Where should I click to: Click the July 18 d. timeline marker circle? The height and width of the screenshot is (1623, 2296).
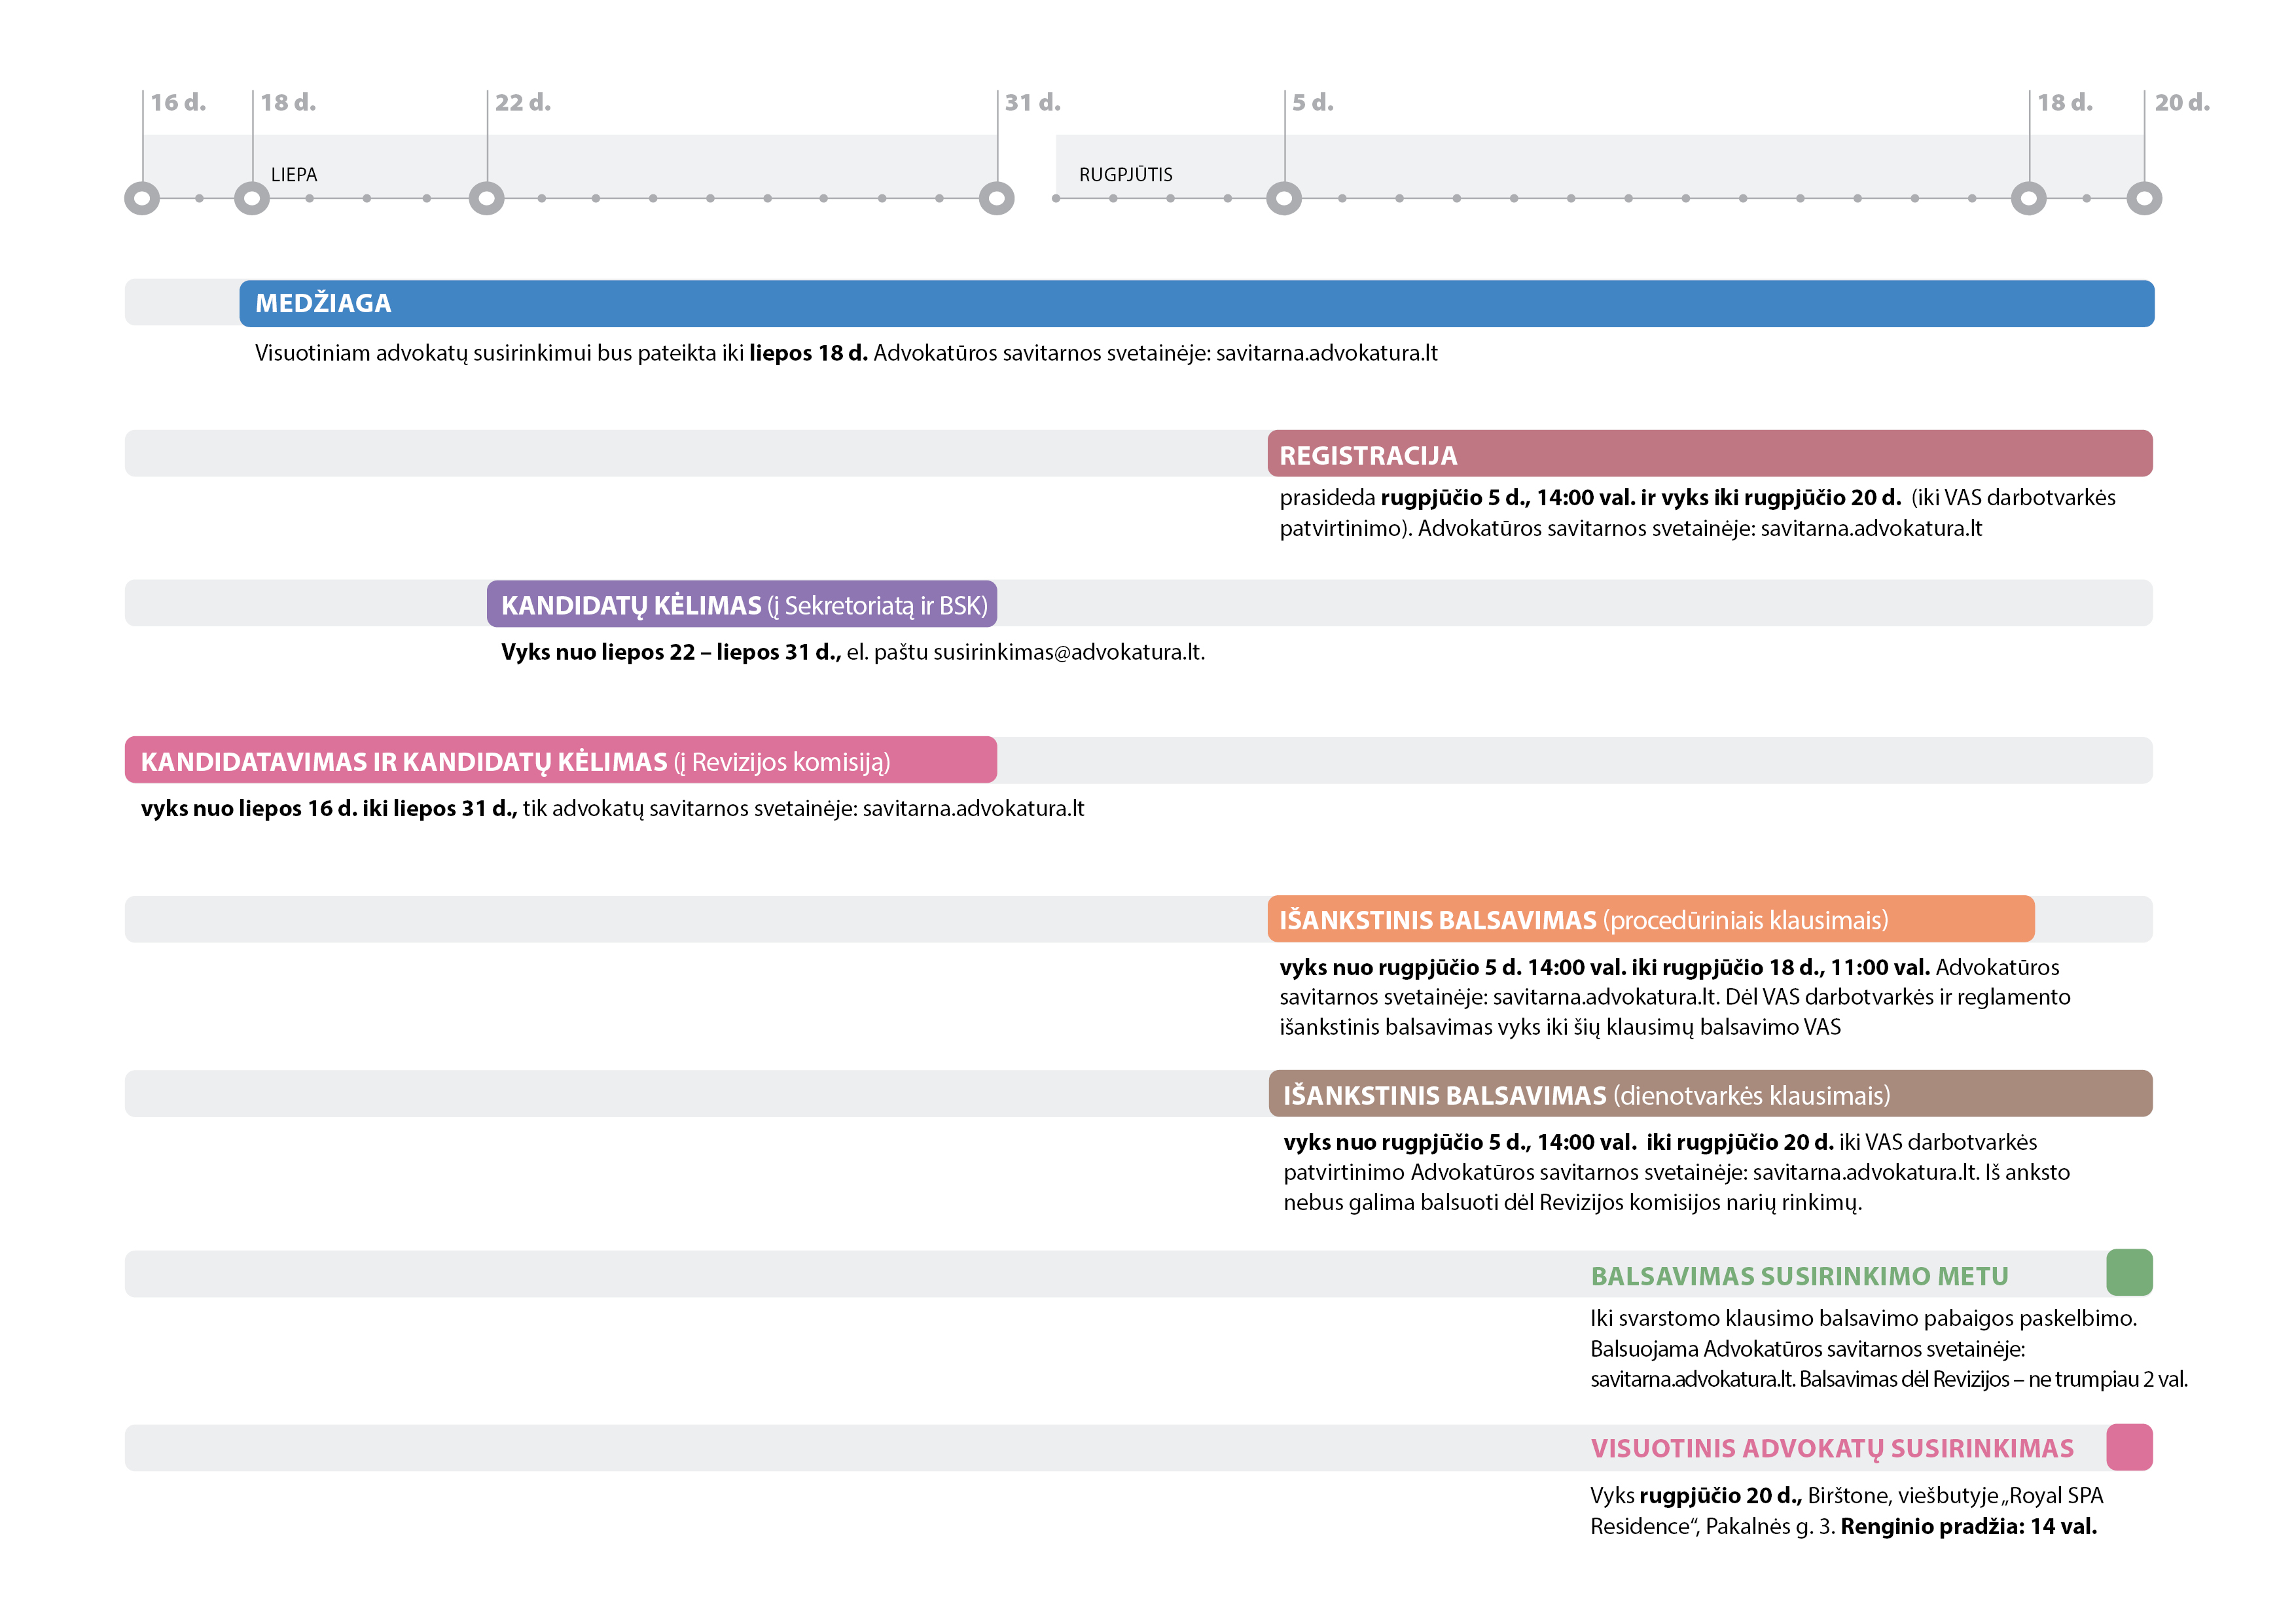pos(252,198)
